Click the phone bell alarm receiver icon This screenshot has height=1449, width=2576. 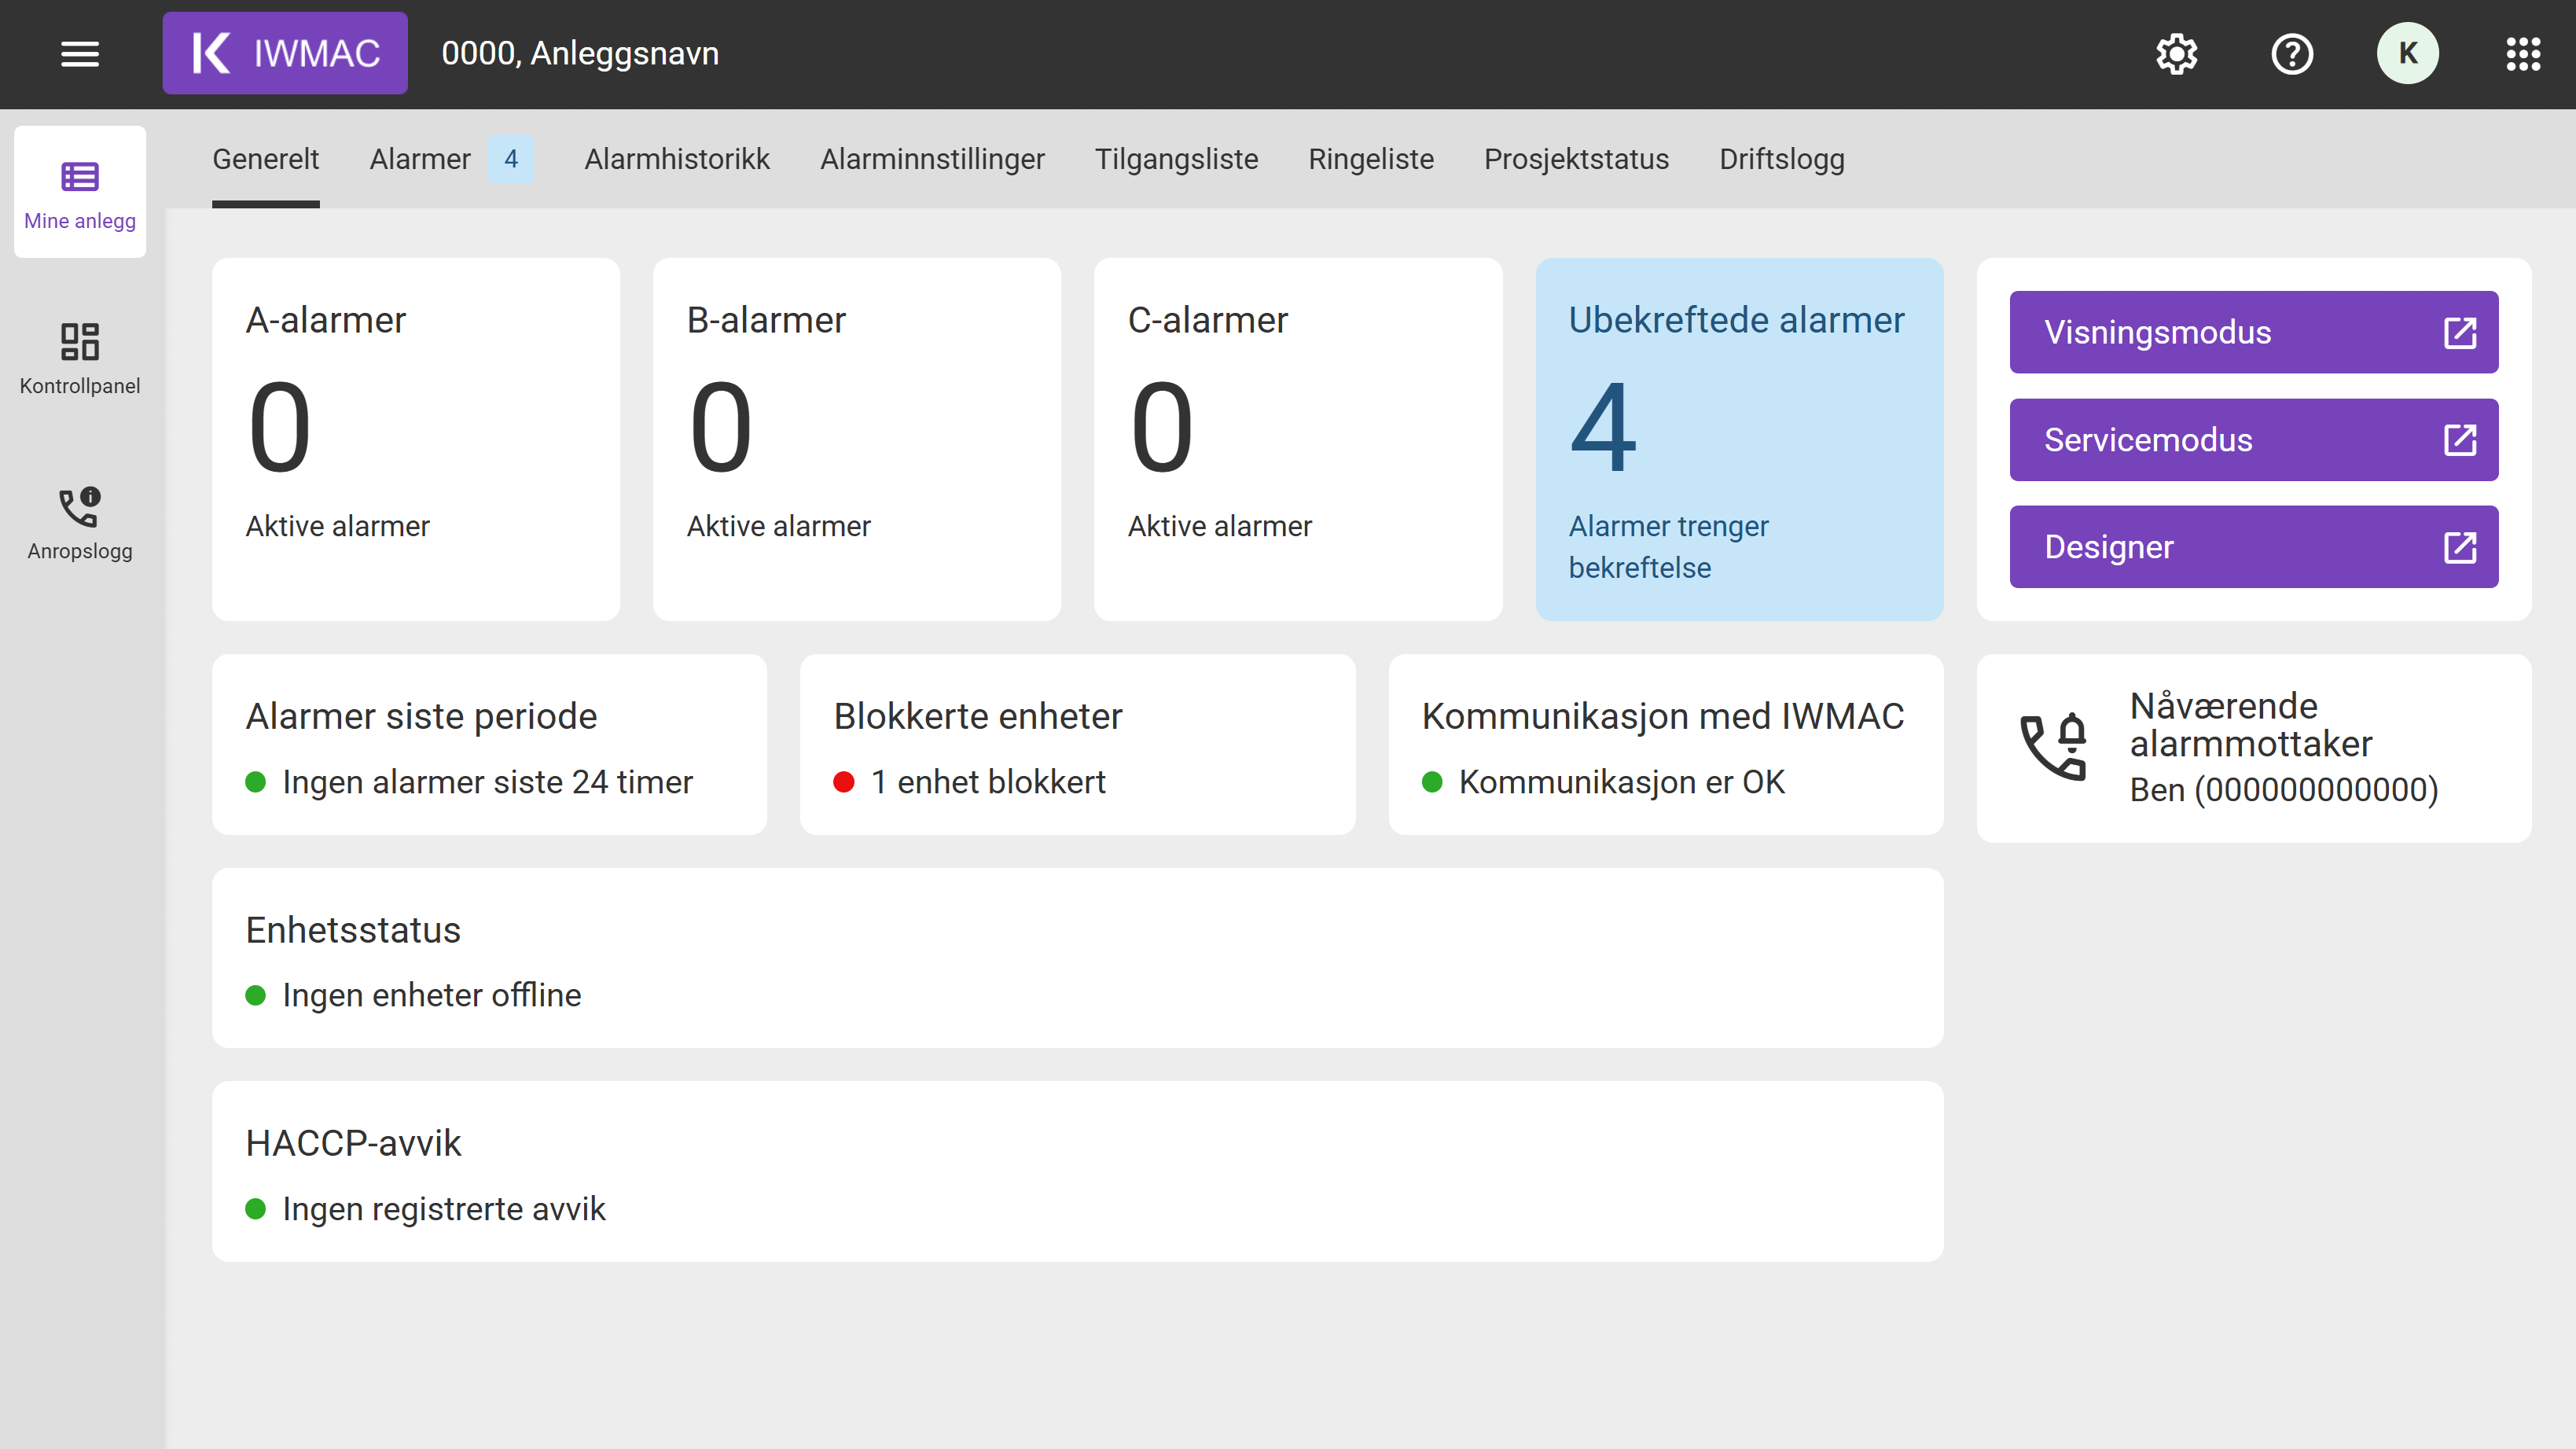[2054, 747]
